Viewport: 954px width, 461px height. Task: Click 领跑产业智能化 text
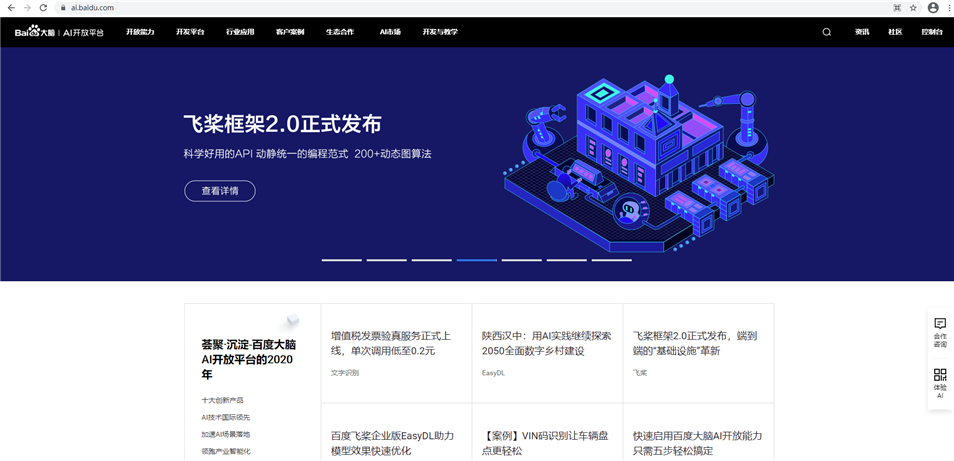click(x=226, y=451)
